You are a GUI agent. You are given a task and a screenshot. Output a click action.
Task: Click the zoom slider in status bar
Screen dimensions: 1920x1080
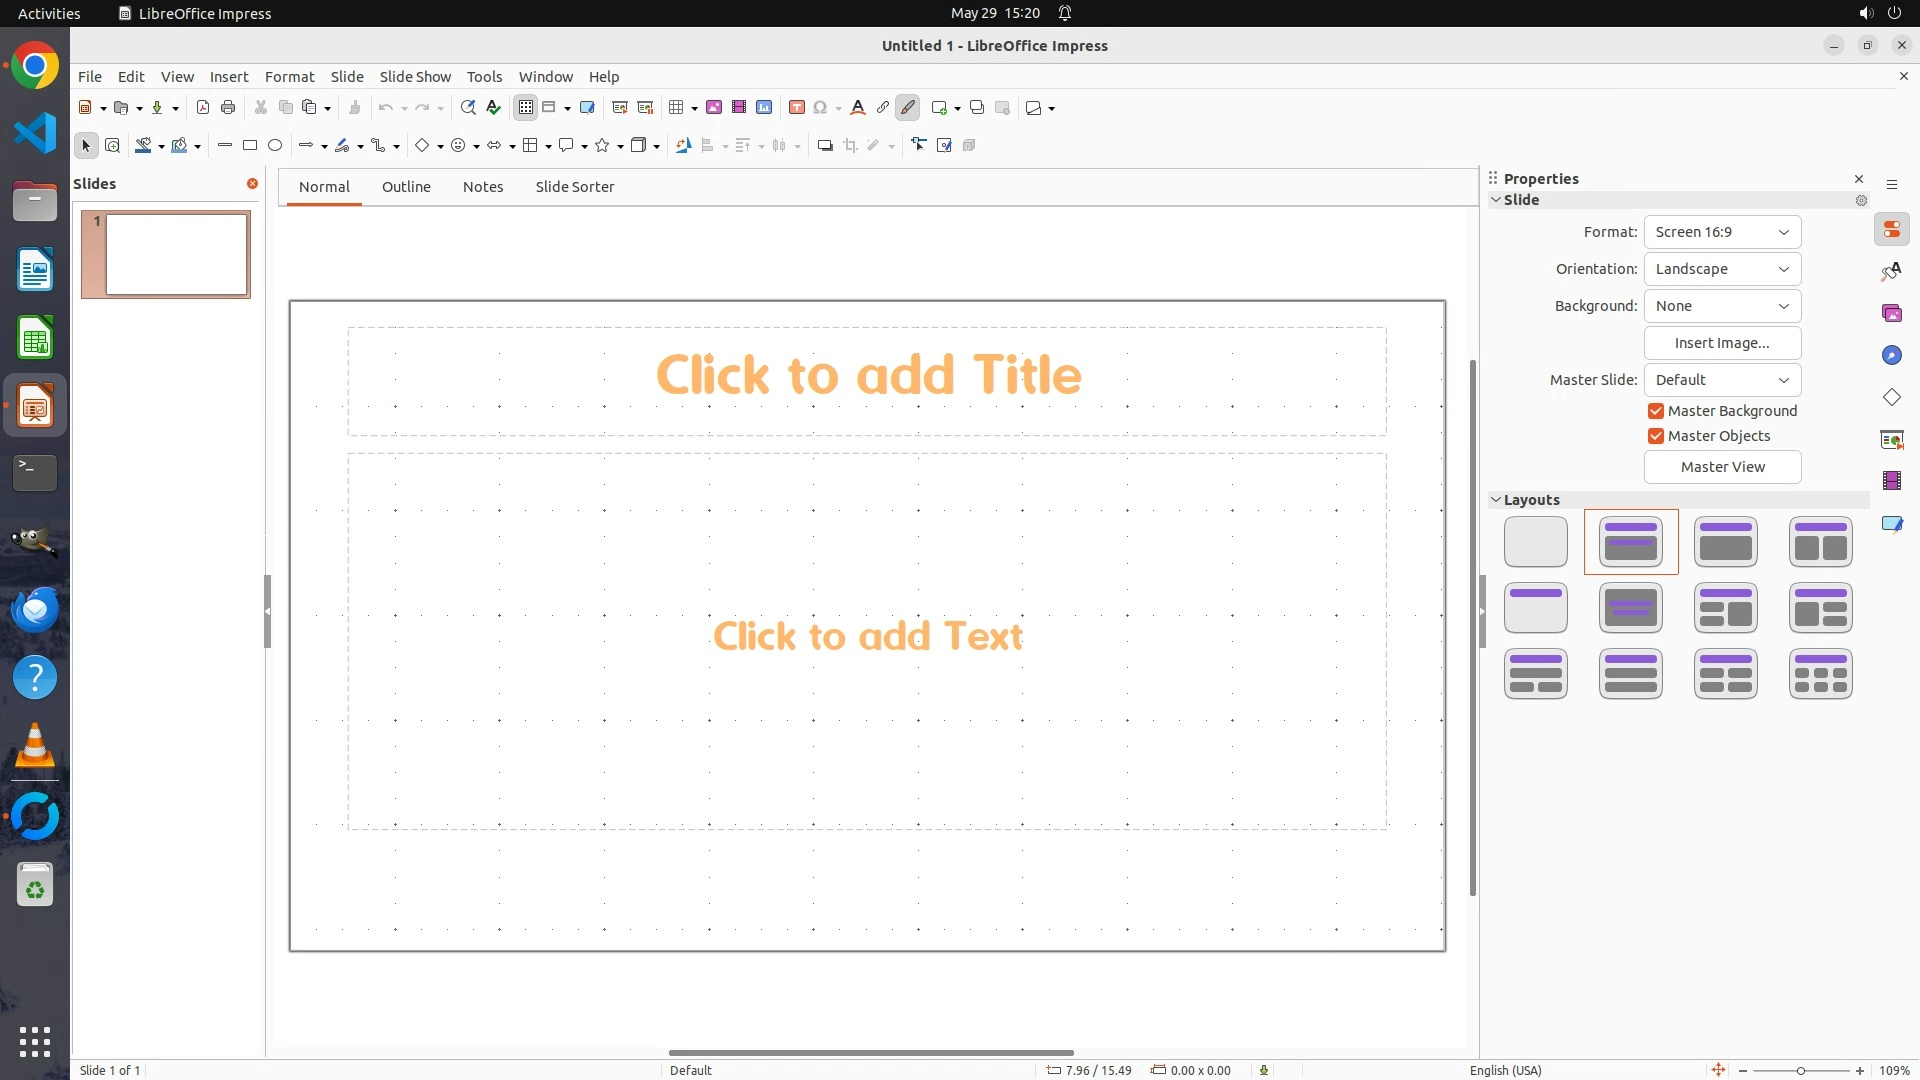coord(1800,1070)
